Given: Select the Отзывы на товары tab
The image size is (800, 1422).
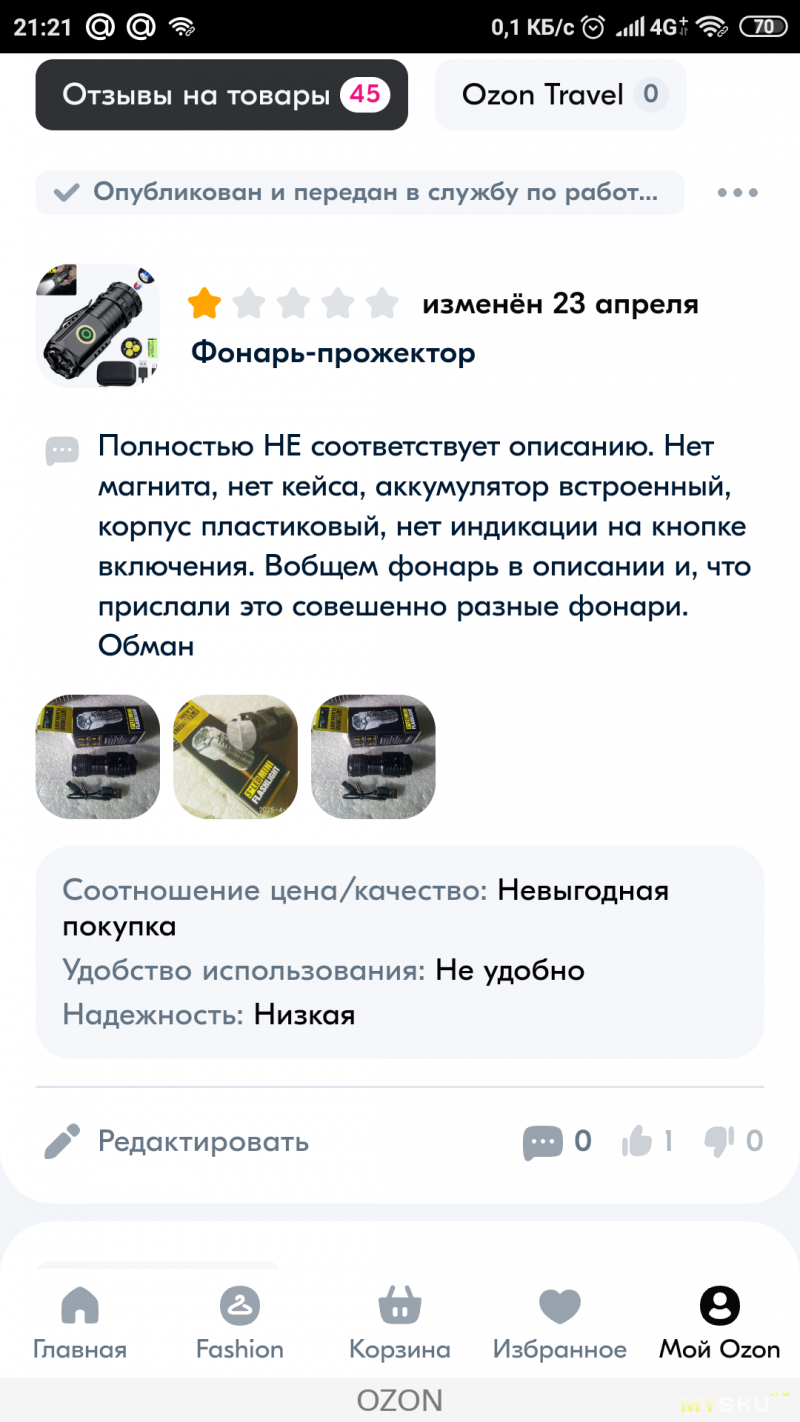Looking at the screenshot, I should tap(222, 95).
